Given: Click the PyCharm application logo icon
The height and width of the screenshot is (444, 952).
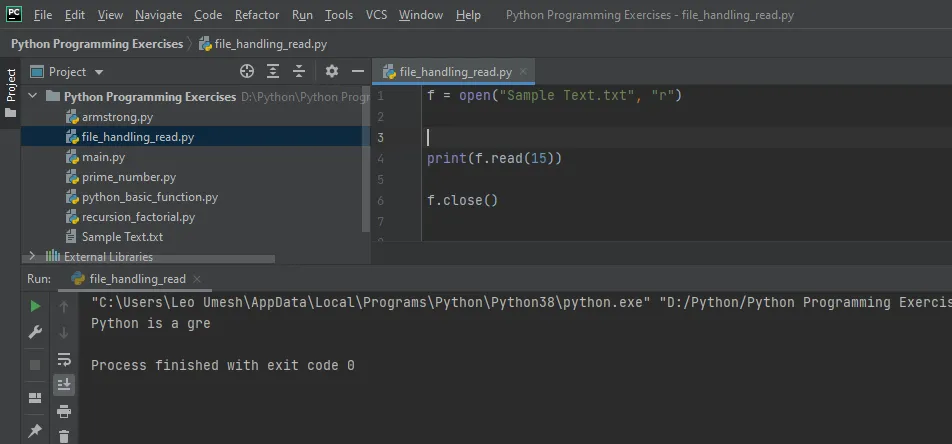Looking at the screenshot, I should tap(13, 14).
